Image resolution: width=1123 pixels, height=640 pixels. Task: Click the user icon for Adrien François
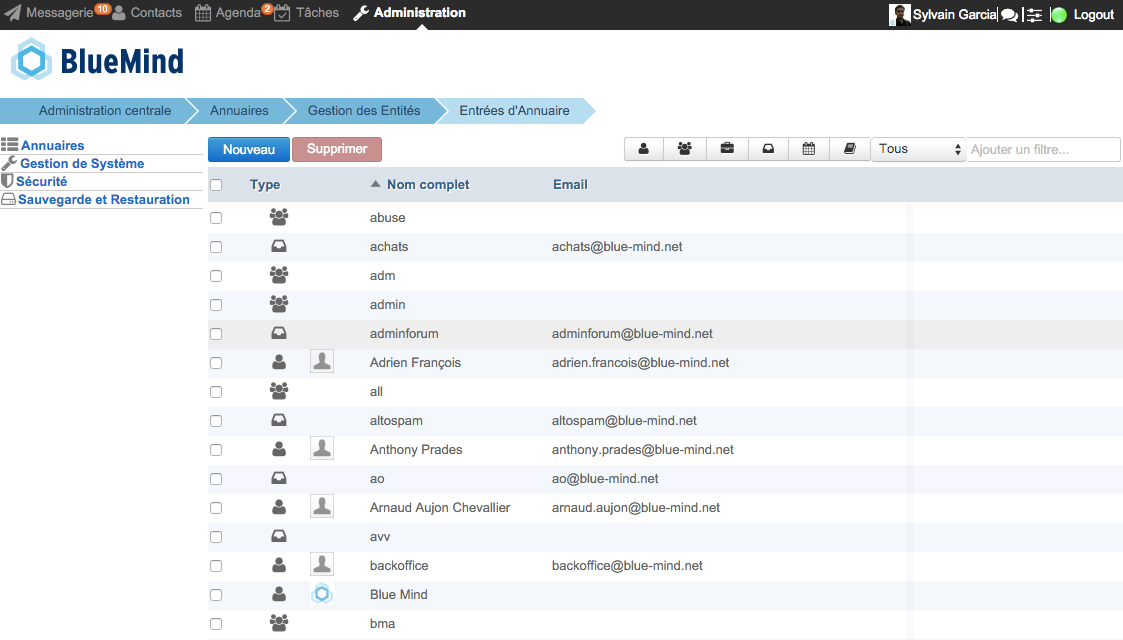point(279,362)
